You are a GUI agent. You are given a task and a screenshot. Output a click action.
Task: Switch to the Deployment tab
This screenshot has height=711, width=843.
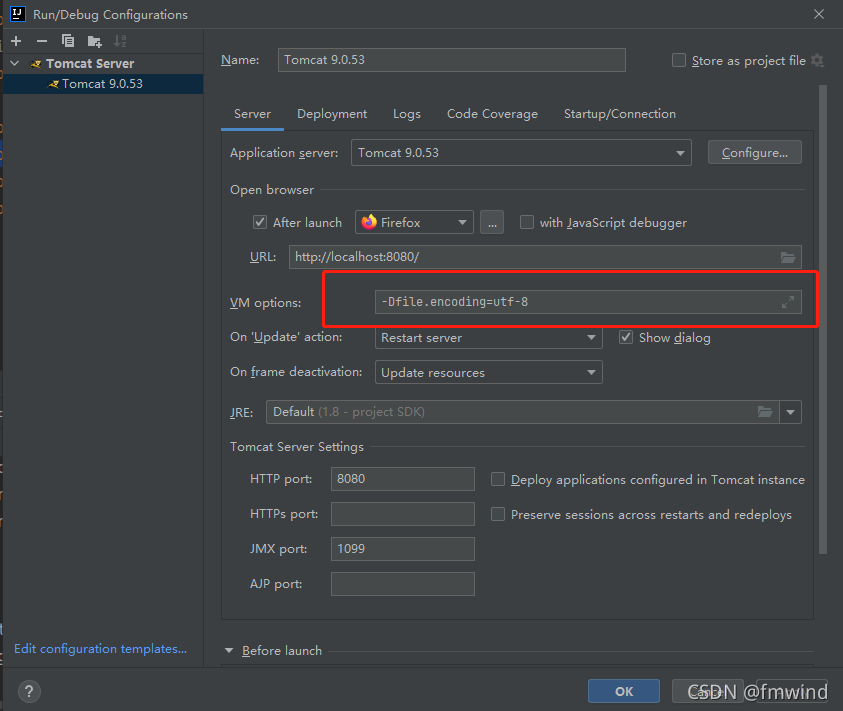pos(332,114)
